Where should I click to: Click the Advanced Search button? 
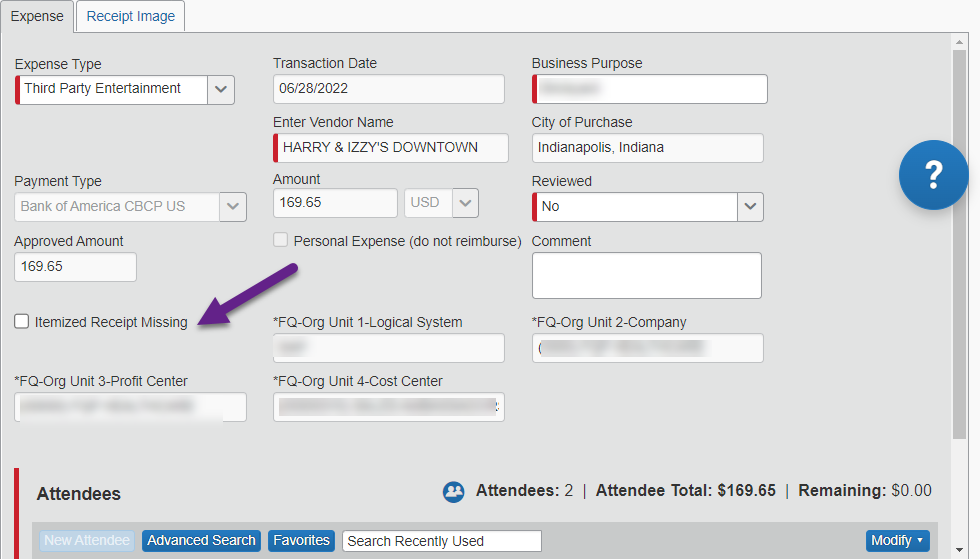tap(201, 541)
